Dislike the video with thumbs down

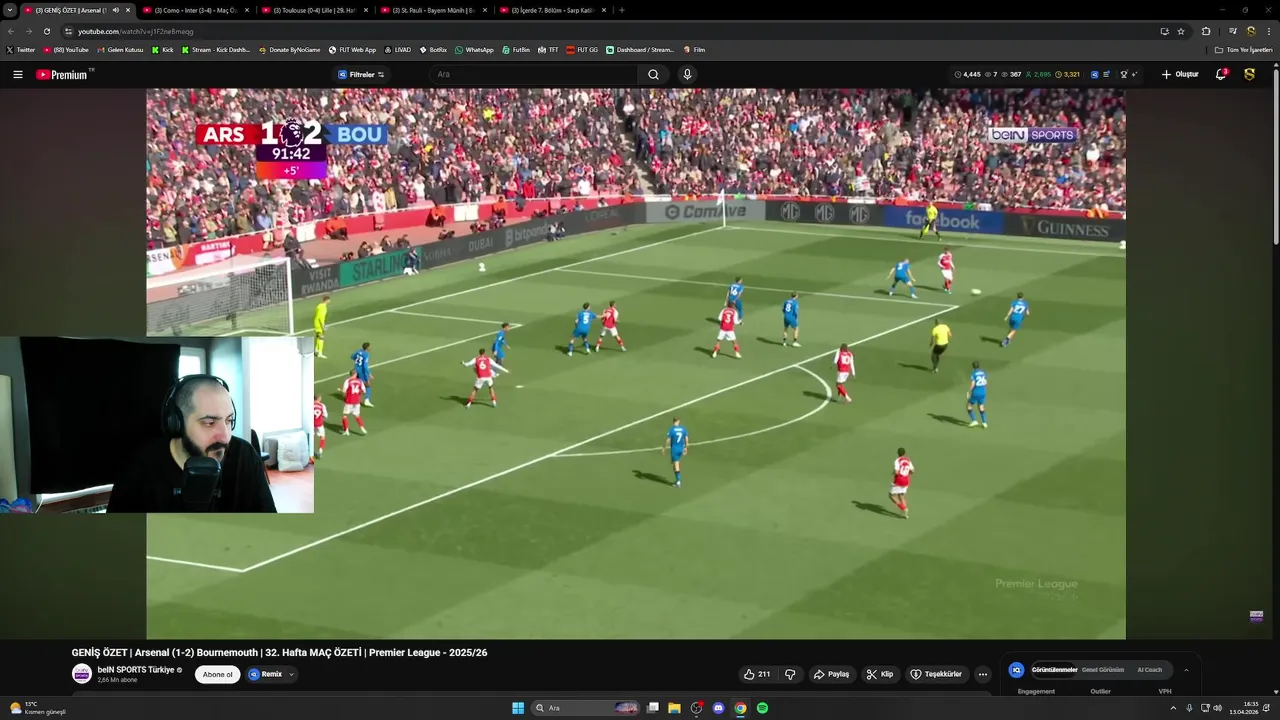click(x=790, y=674)
